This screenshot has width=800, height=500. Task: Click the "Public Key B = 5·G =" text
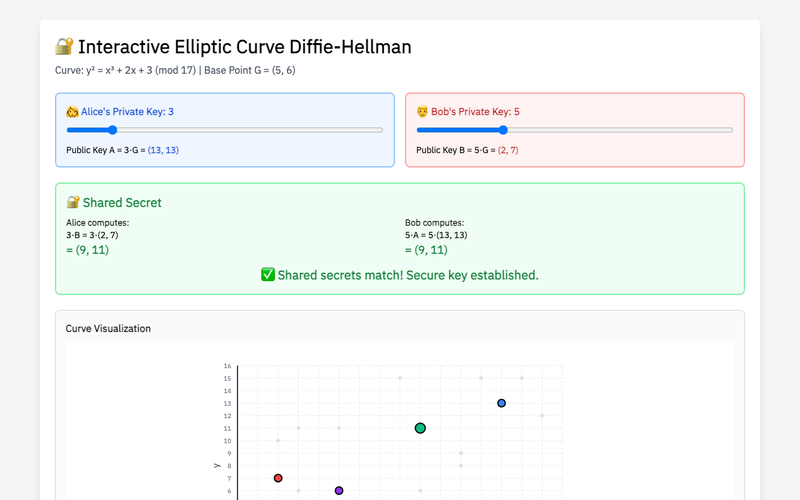pos(456,150)
